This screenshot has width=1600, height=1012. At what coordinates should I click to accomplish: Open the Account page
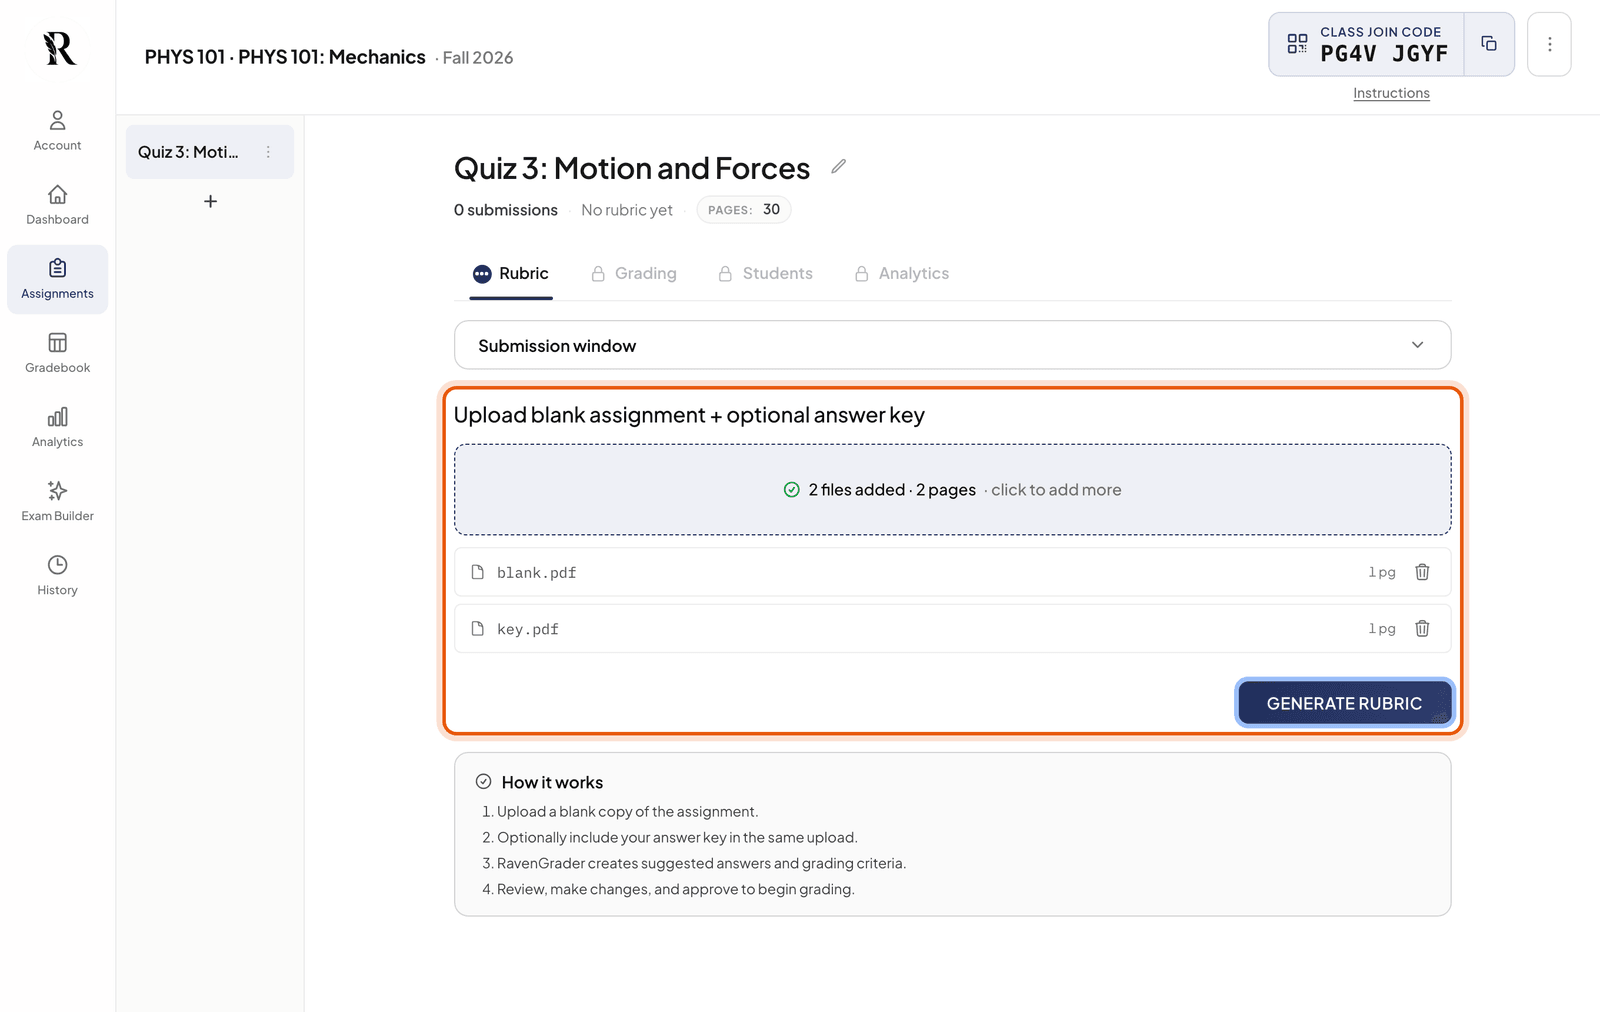pos(57,131)
